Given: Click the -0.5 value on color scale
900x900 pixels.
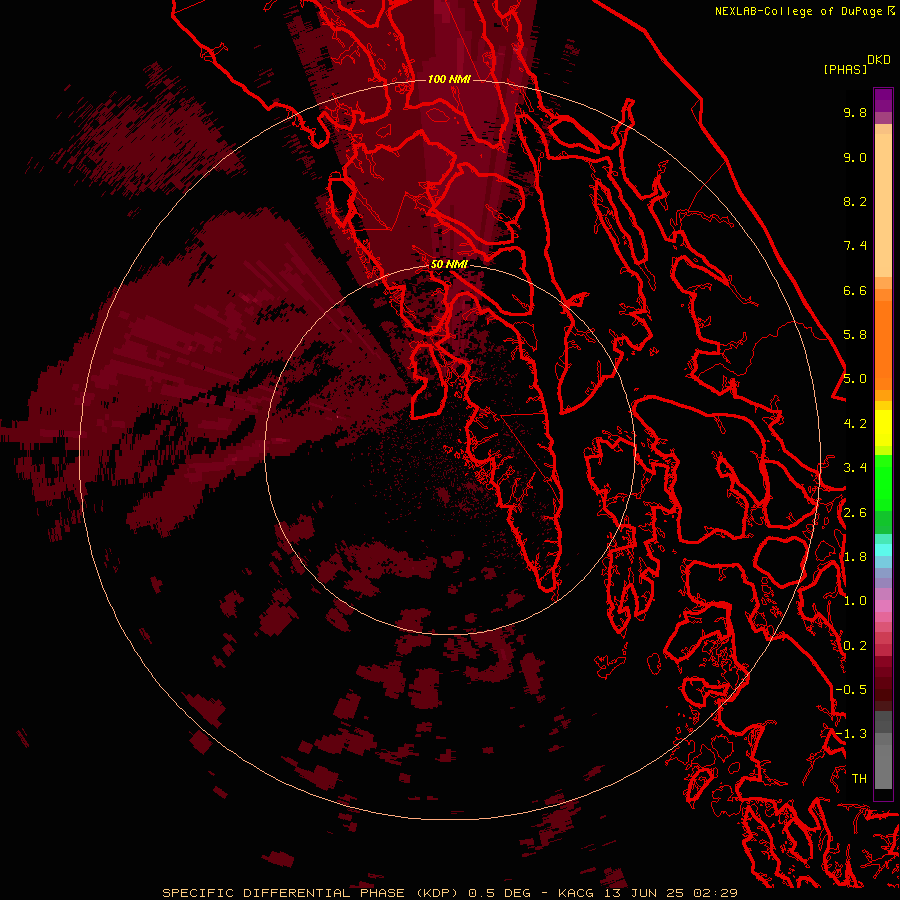Looking at the screenshot, I should pos(851,690).
